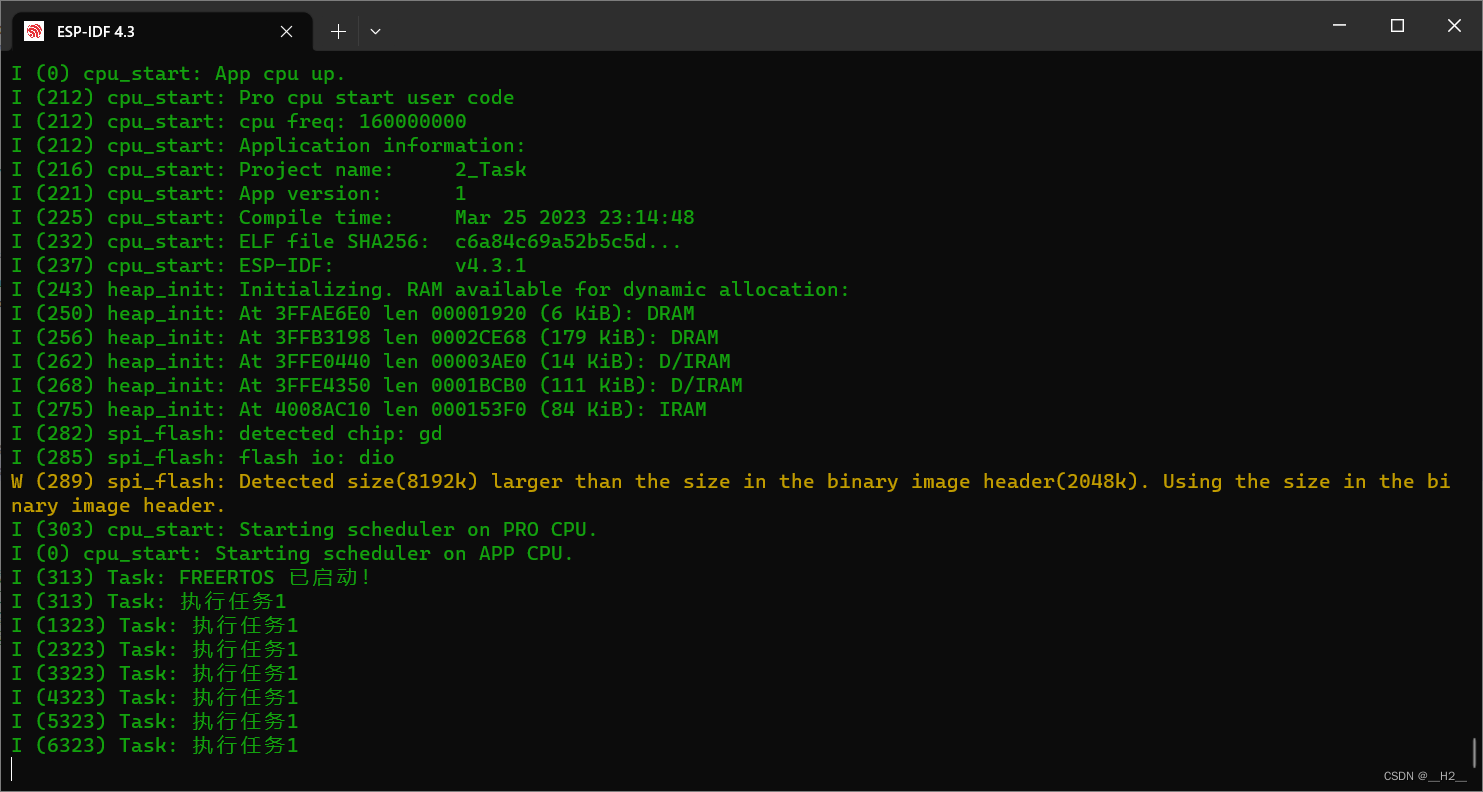This screenshot has width=1483, height=792.
Task: Maximize the terminal window
Action: click(1397, 26)
